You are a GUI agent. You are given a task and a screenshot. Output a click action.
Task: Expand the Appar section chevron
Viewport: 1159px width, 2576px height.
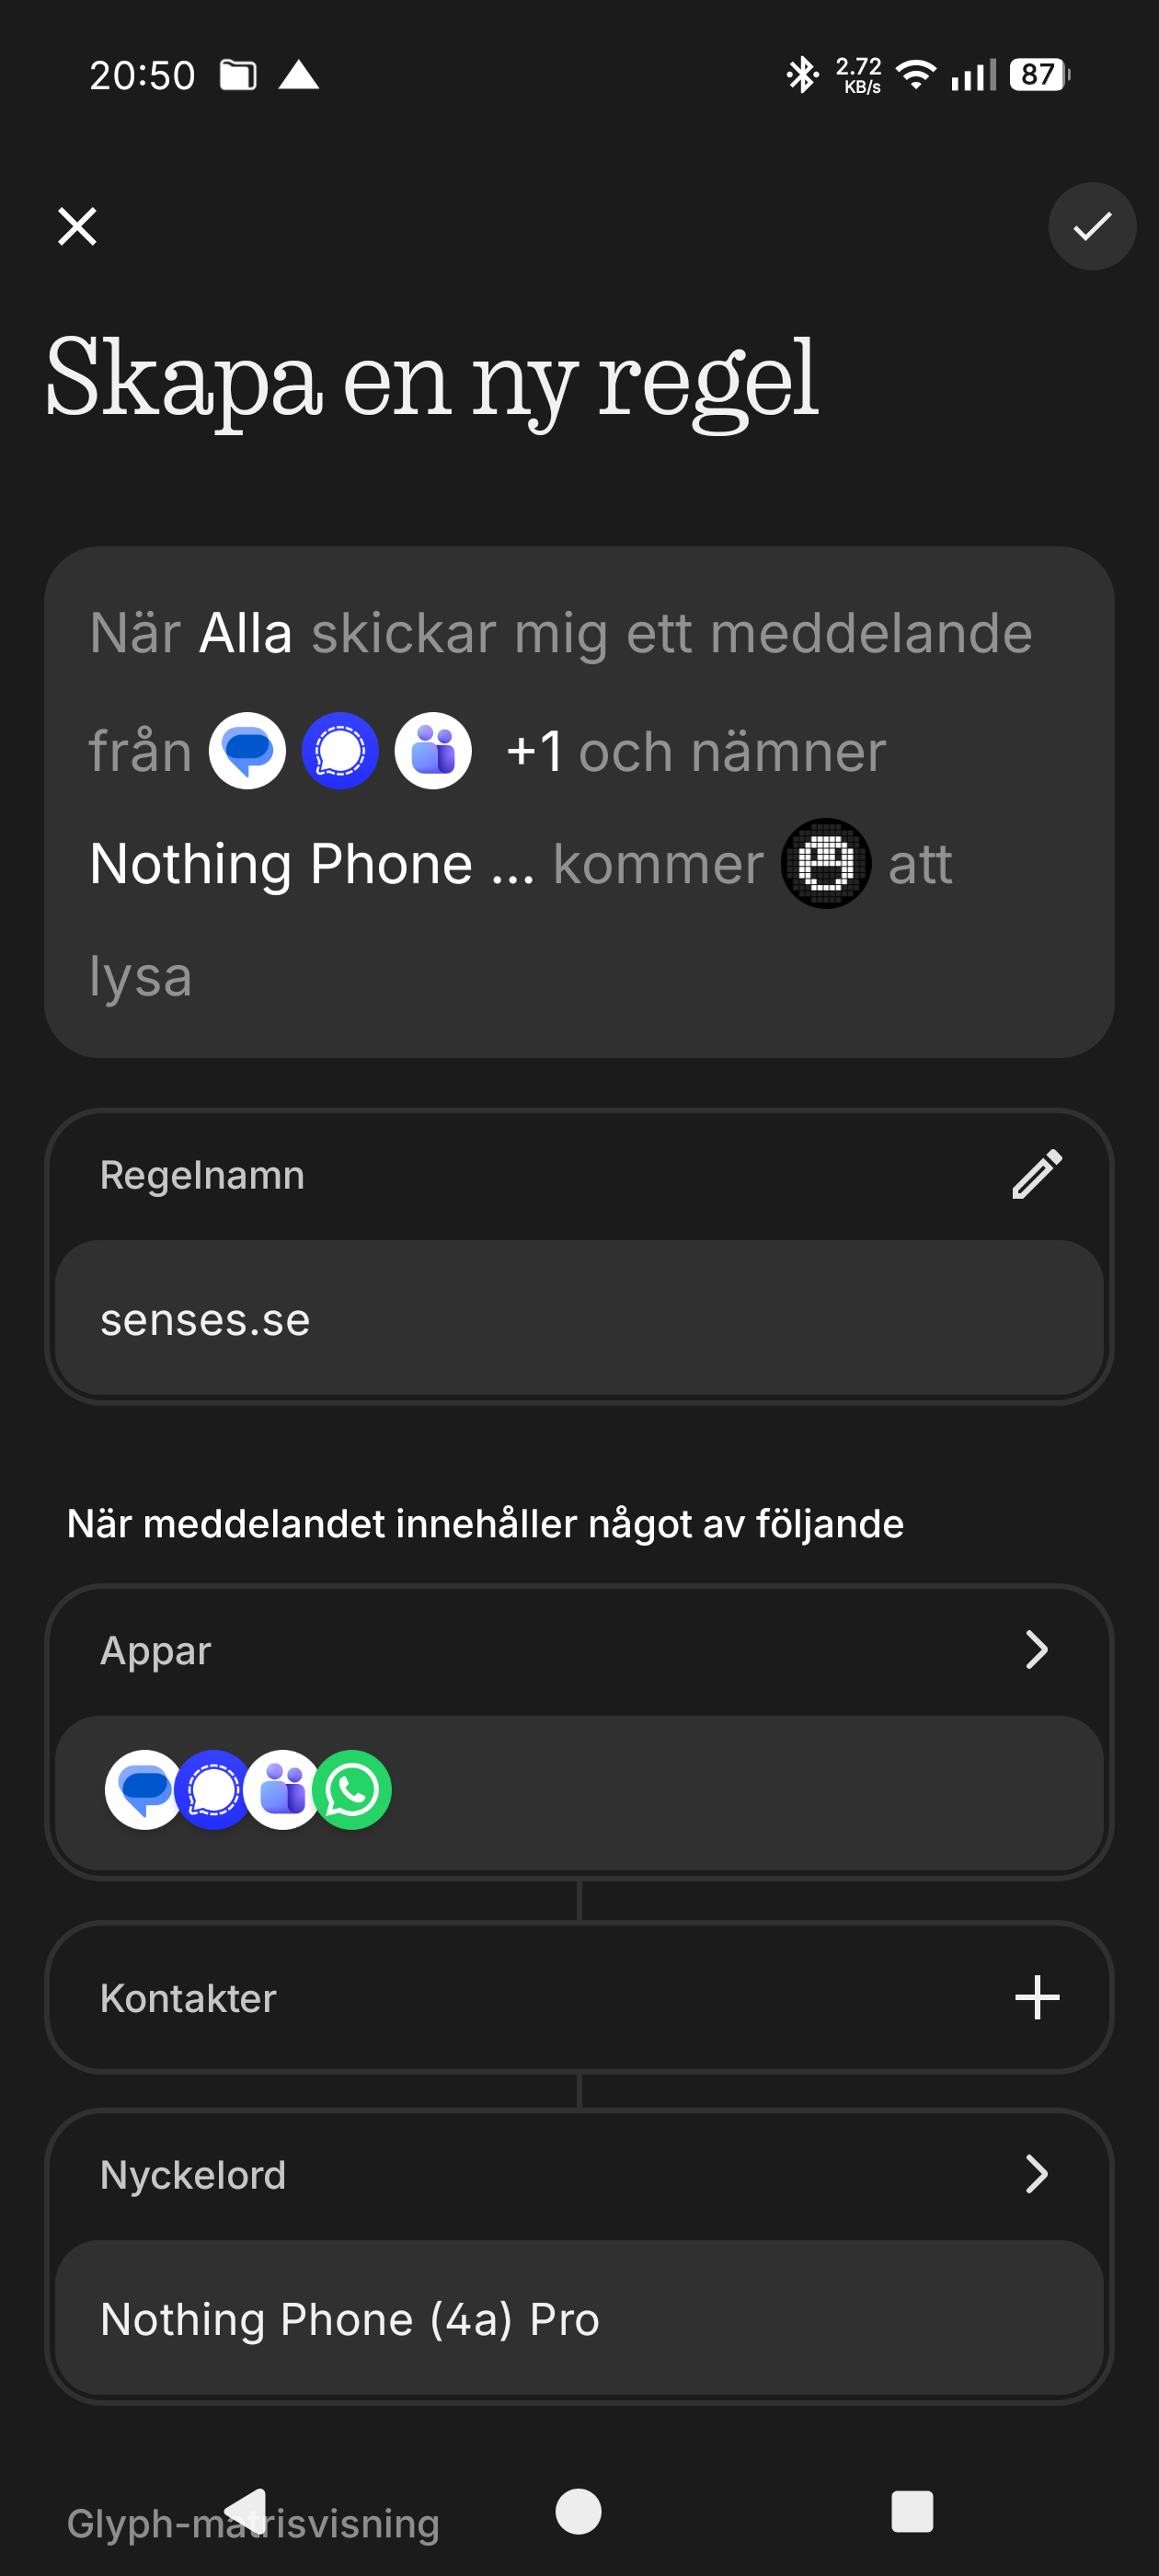[x=1036, y=1649]
